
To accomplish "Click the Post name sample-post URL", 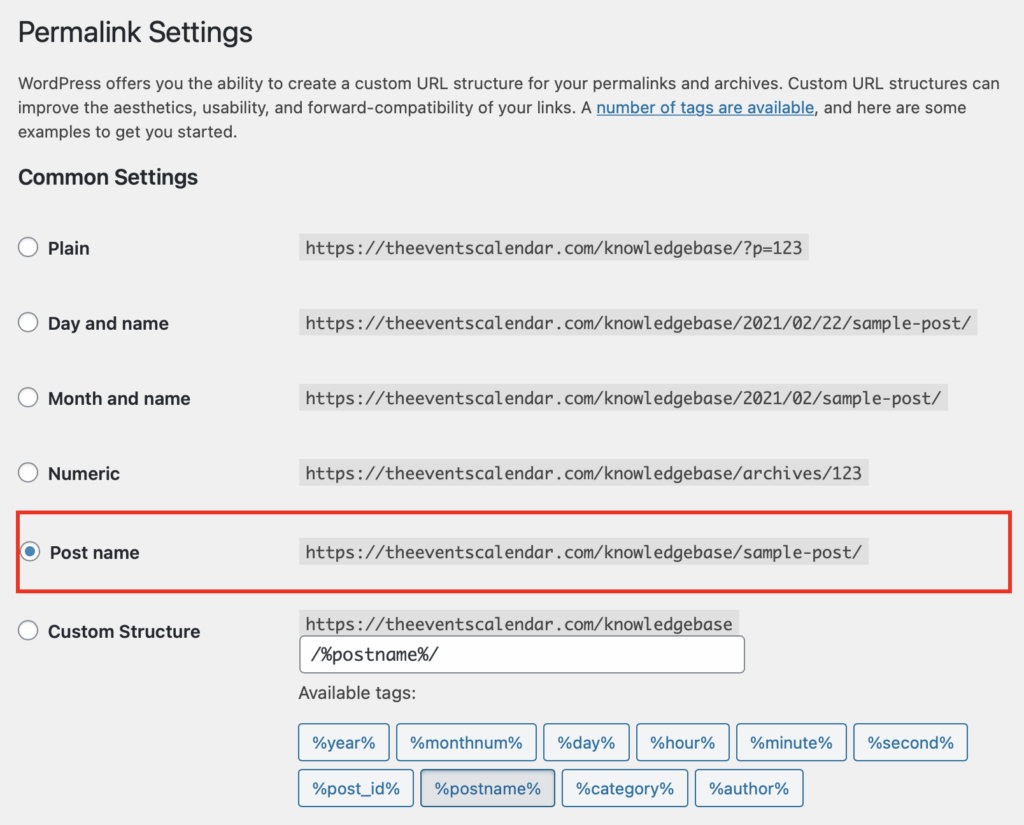I will click(583, 552).
